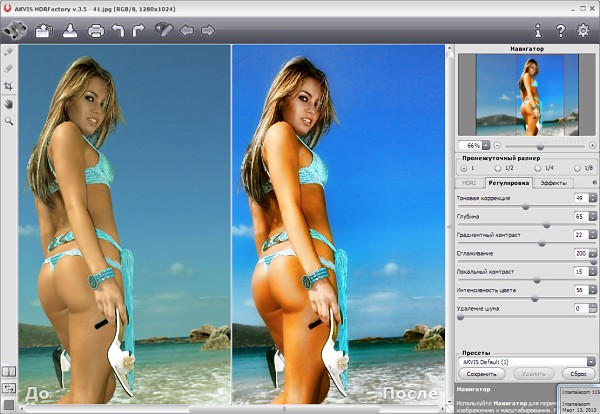Click the print icon in toolbar
This screenshot has height=414, width=600.
96,30
